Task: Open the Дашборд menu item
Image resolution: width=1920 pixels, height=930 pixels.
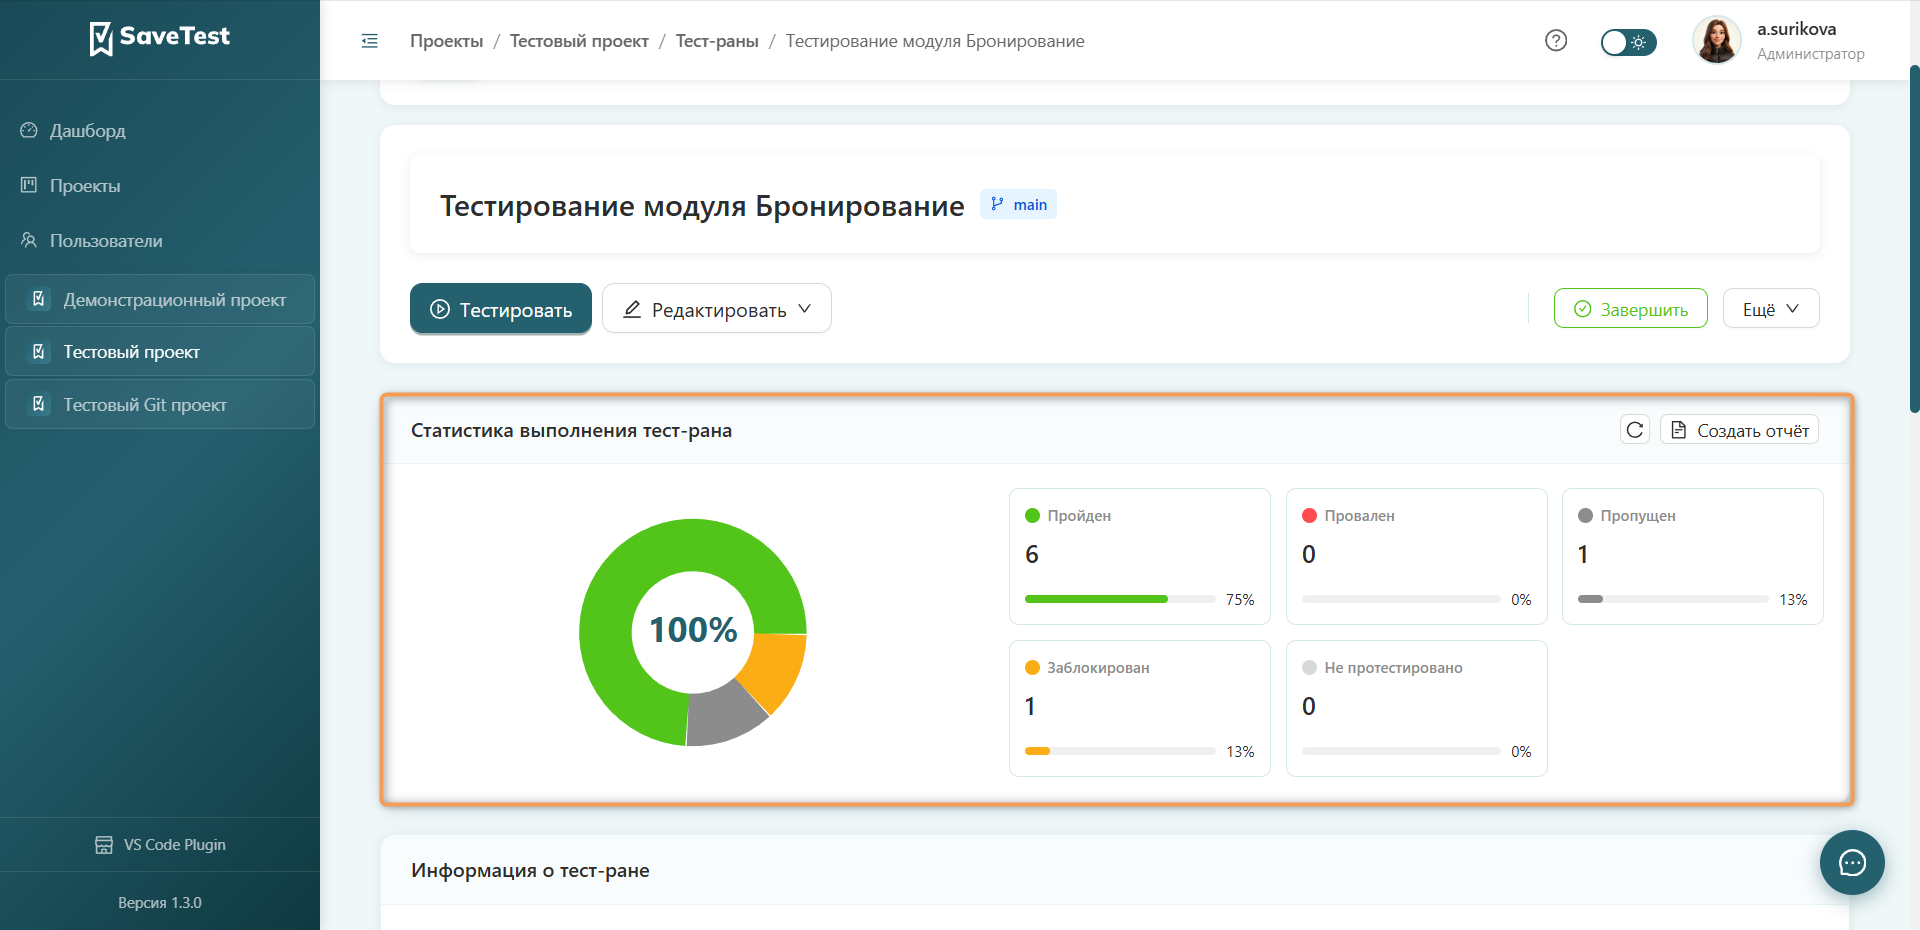Action: (x=160, y=131)
